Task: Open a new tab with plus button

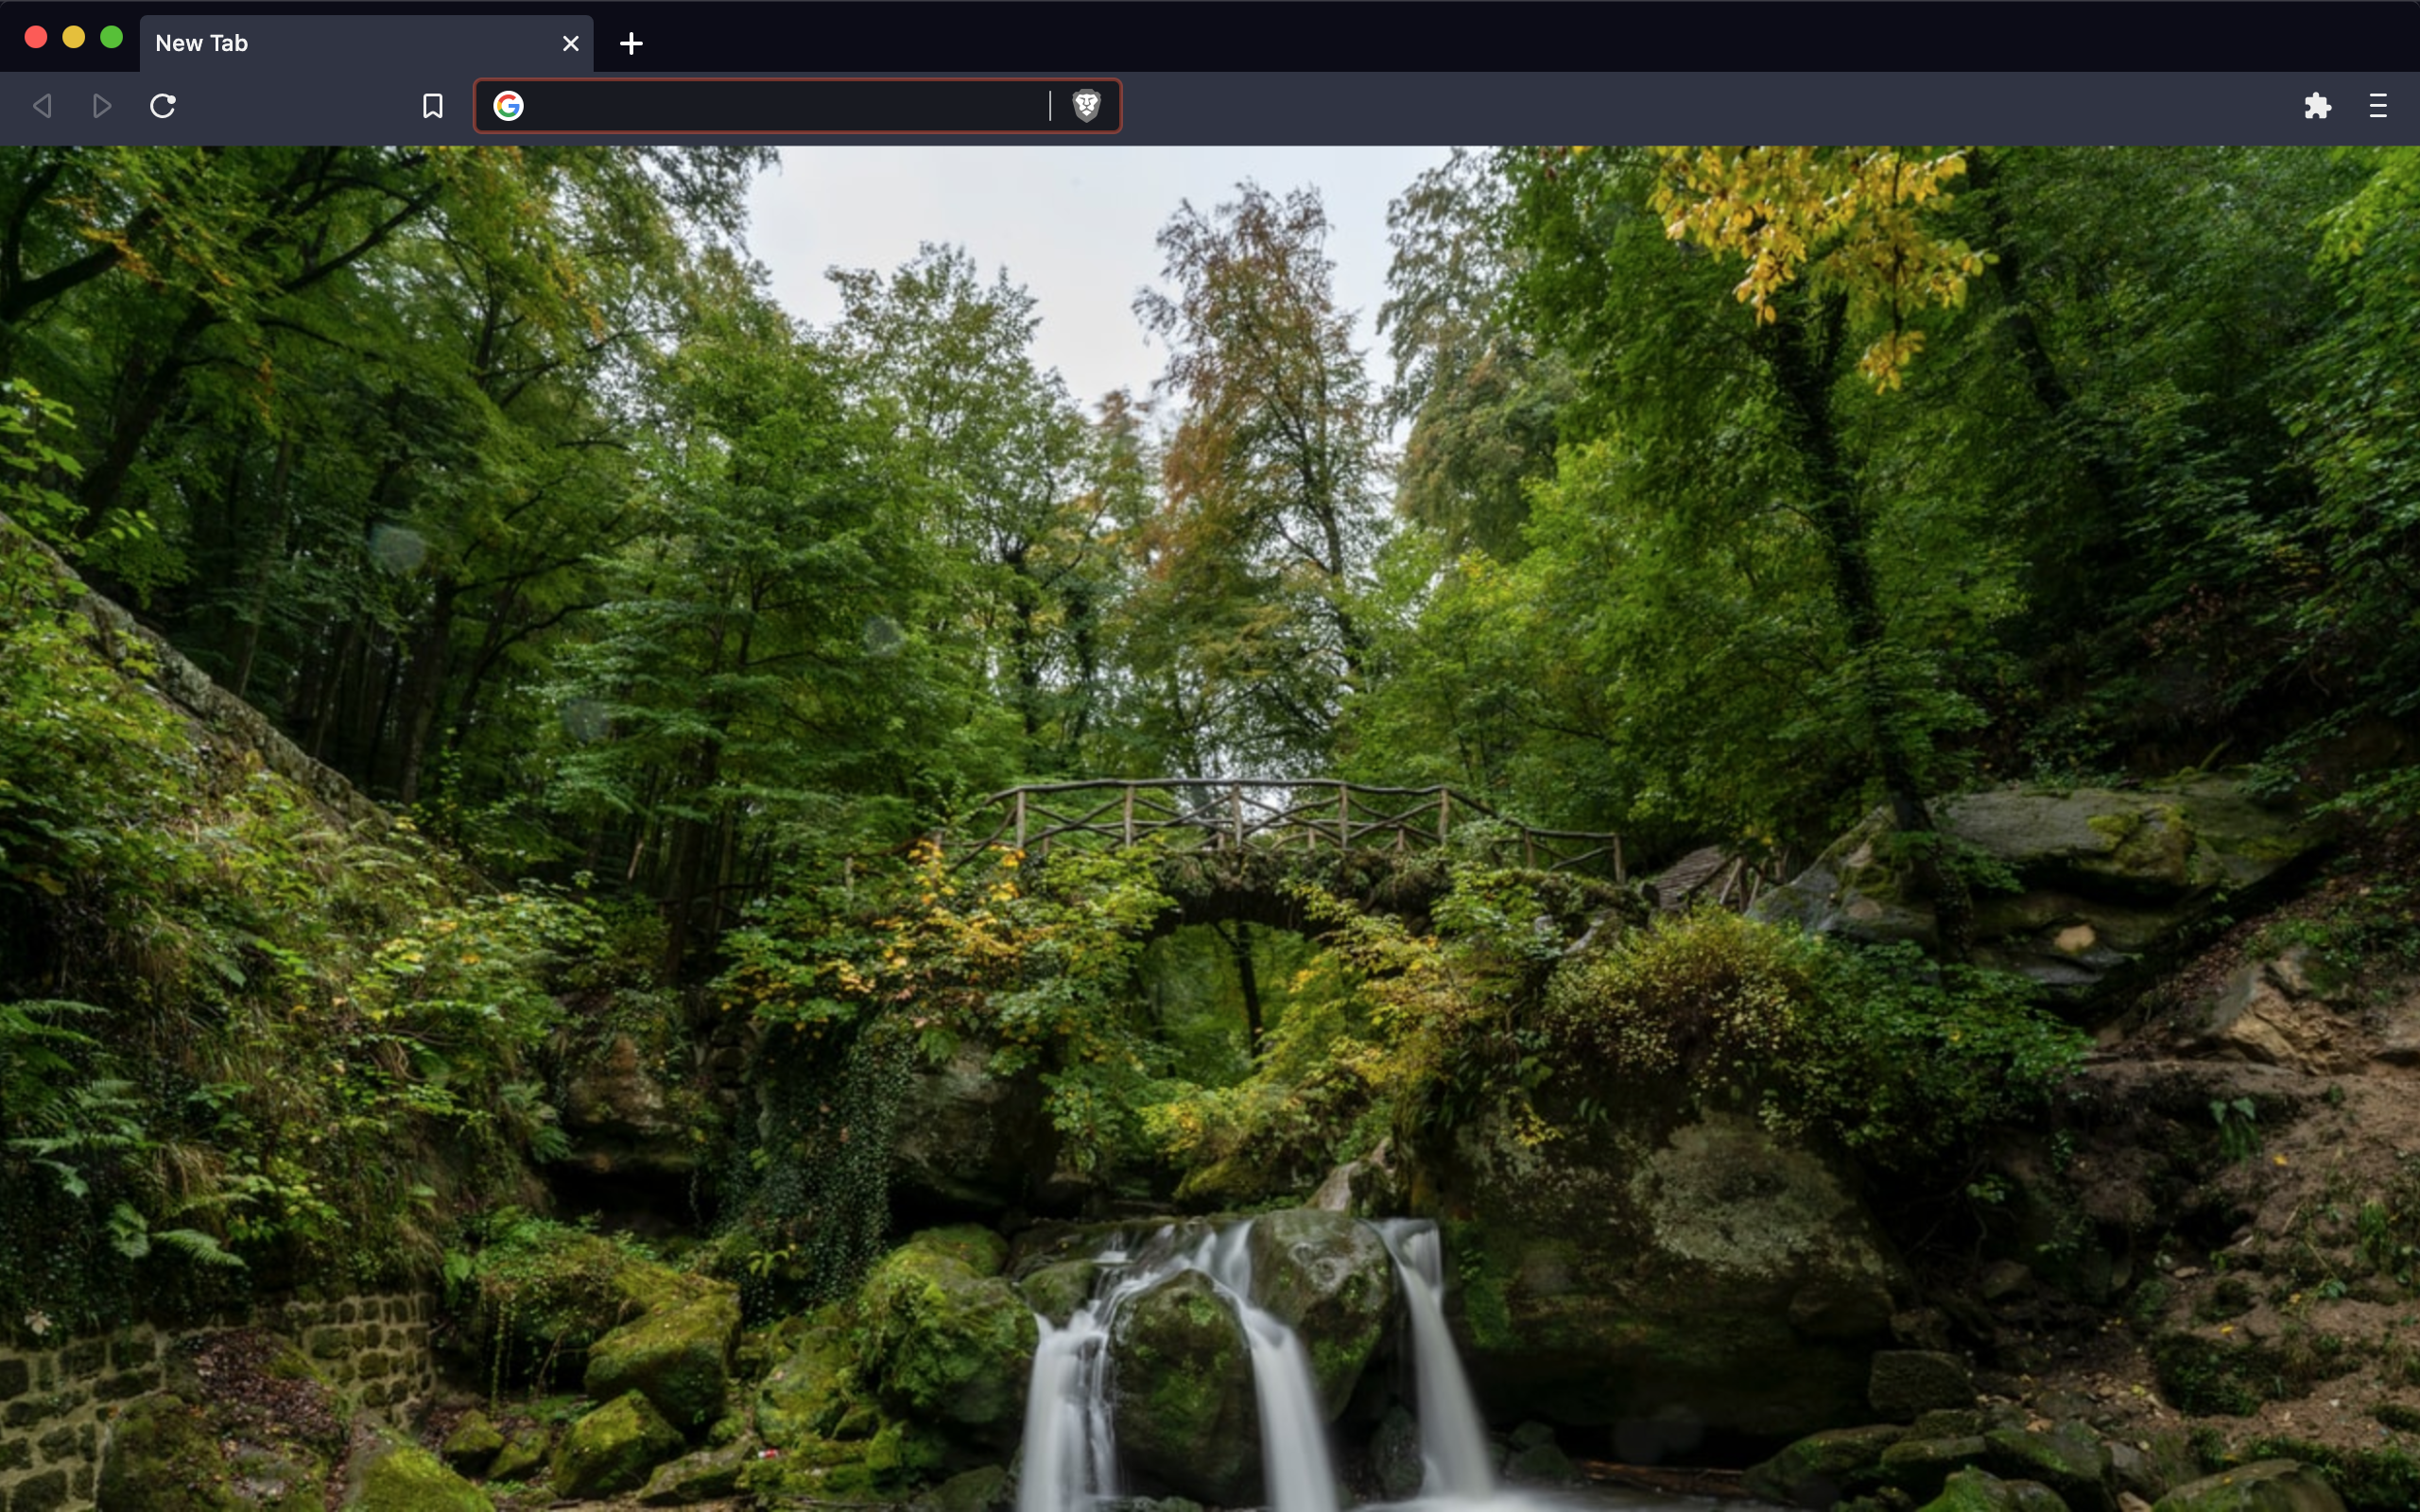Action: pos(631,43)
